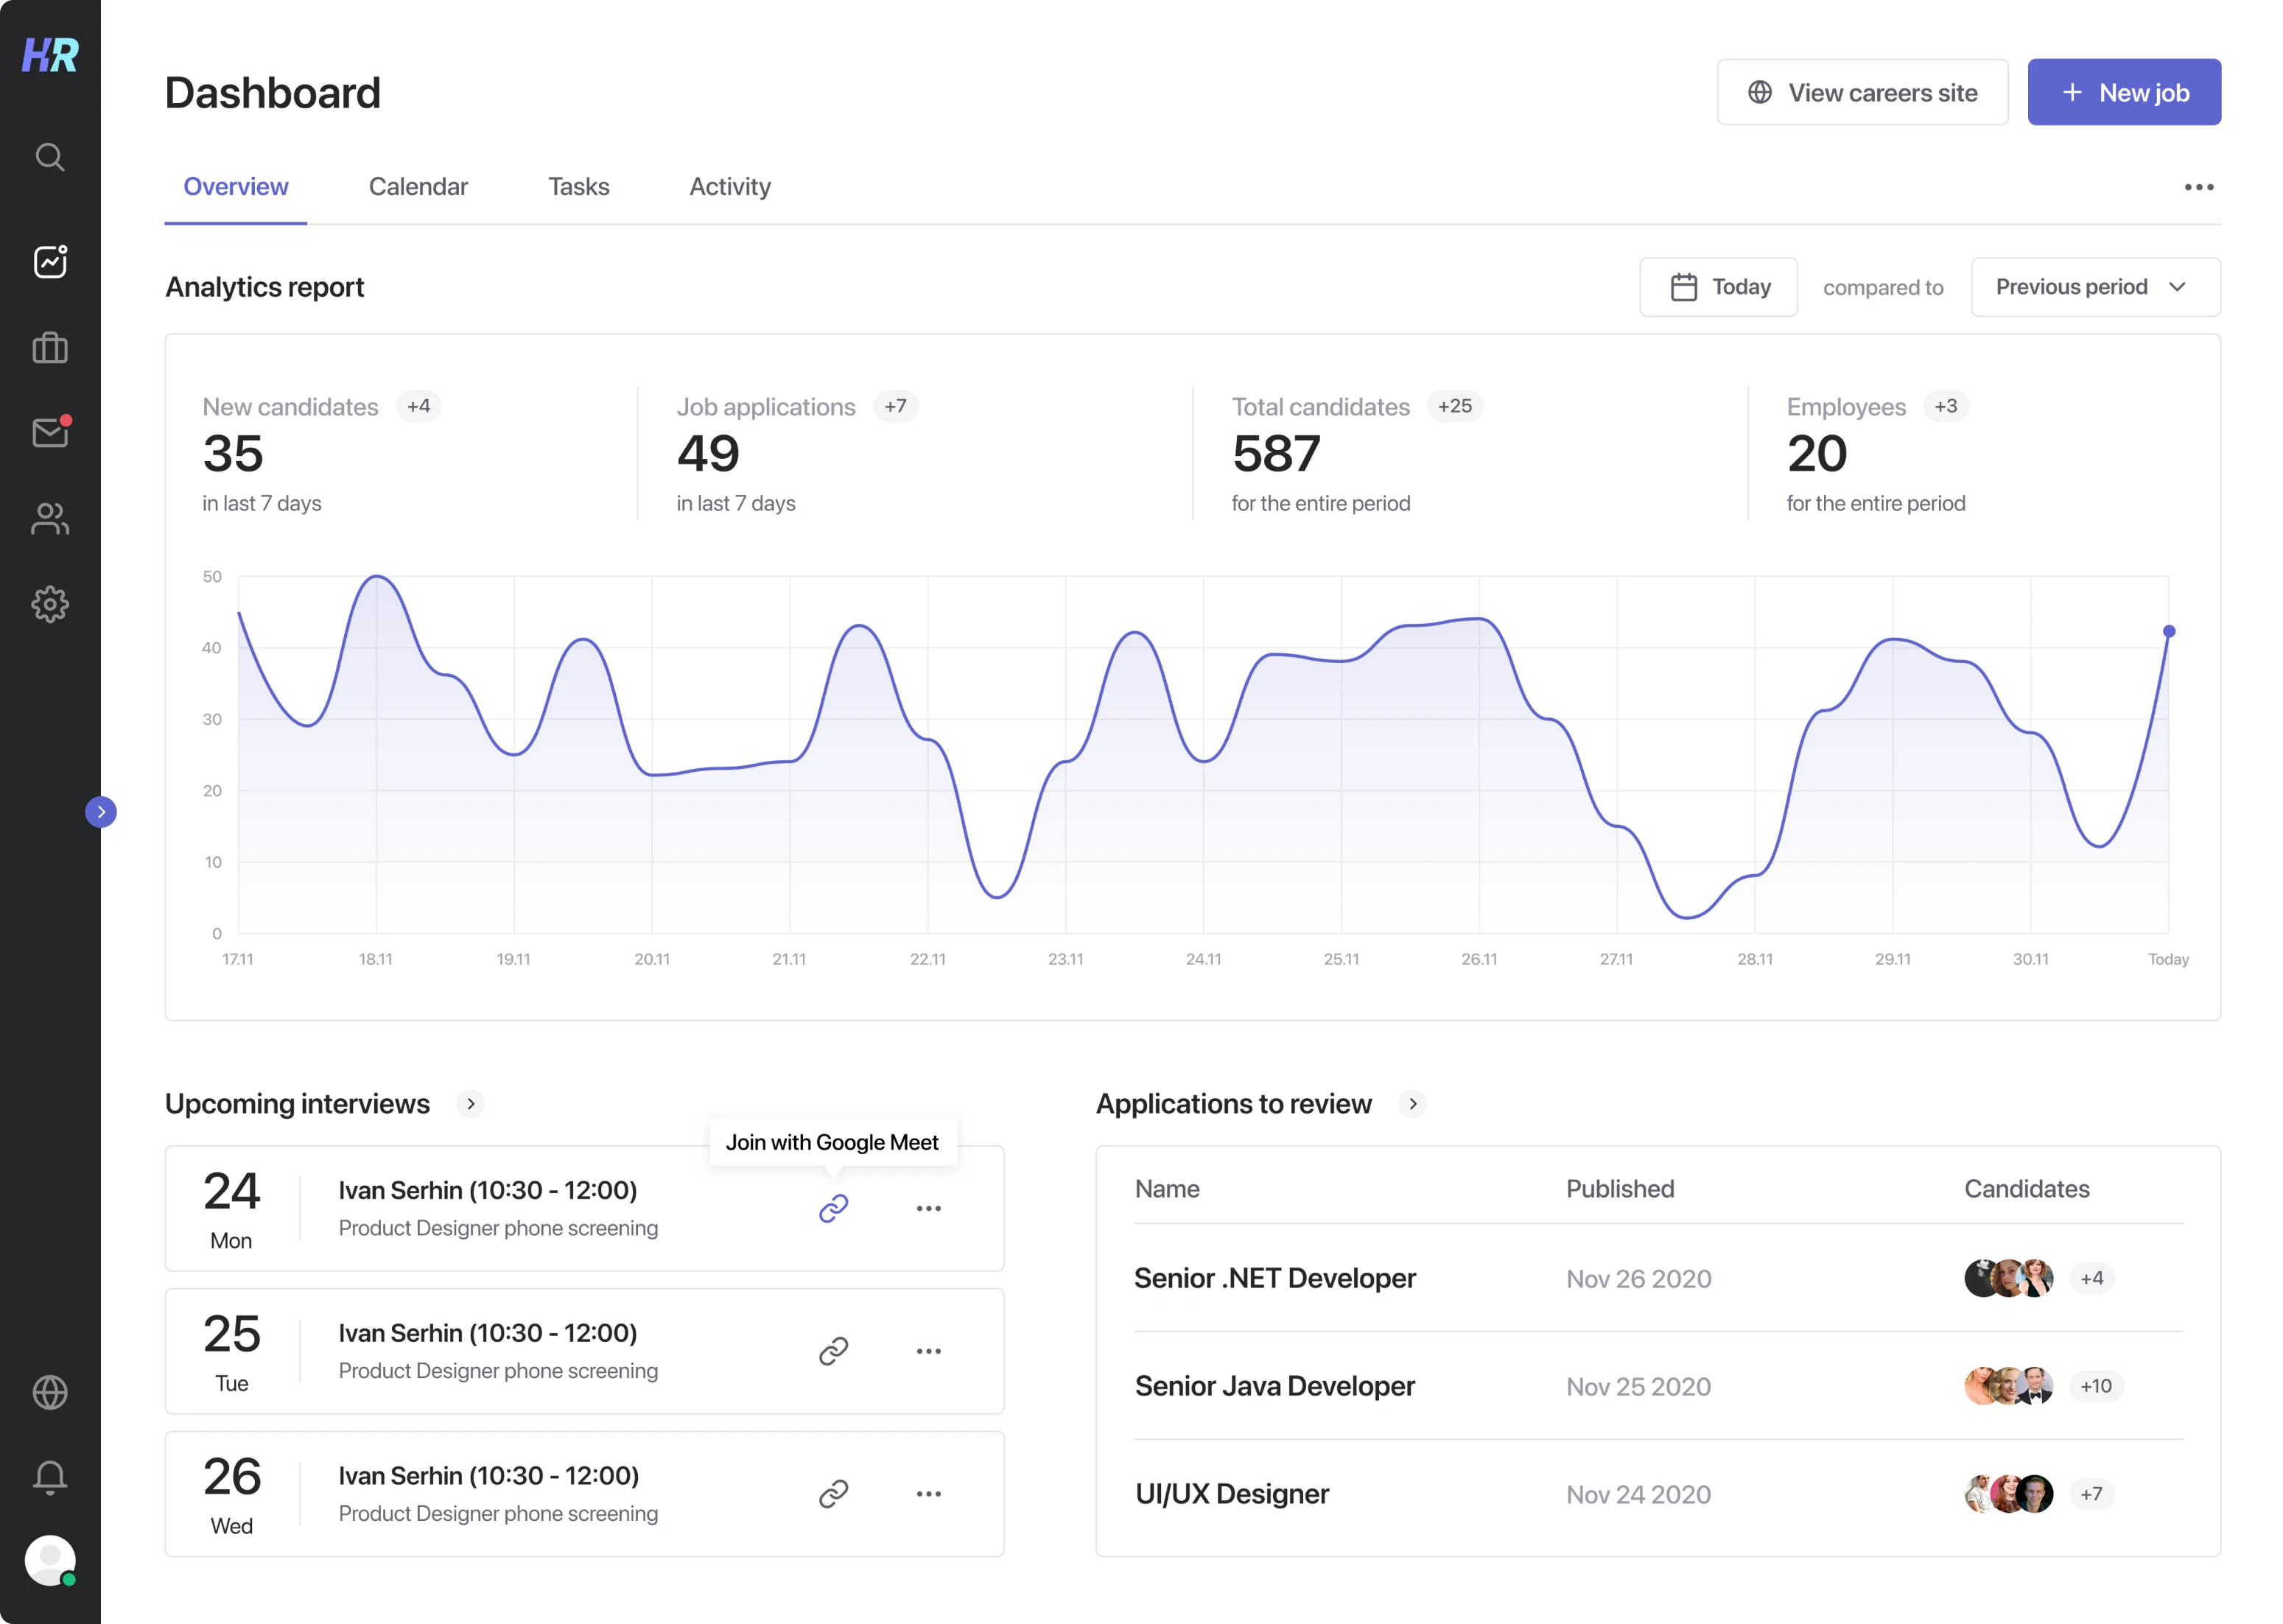The image size is (2283, 1624).
Task: Open the search icon in sidebar
Action: click(x=49, y=156)
